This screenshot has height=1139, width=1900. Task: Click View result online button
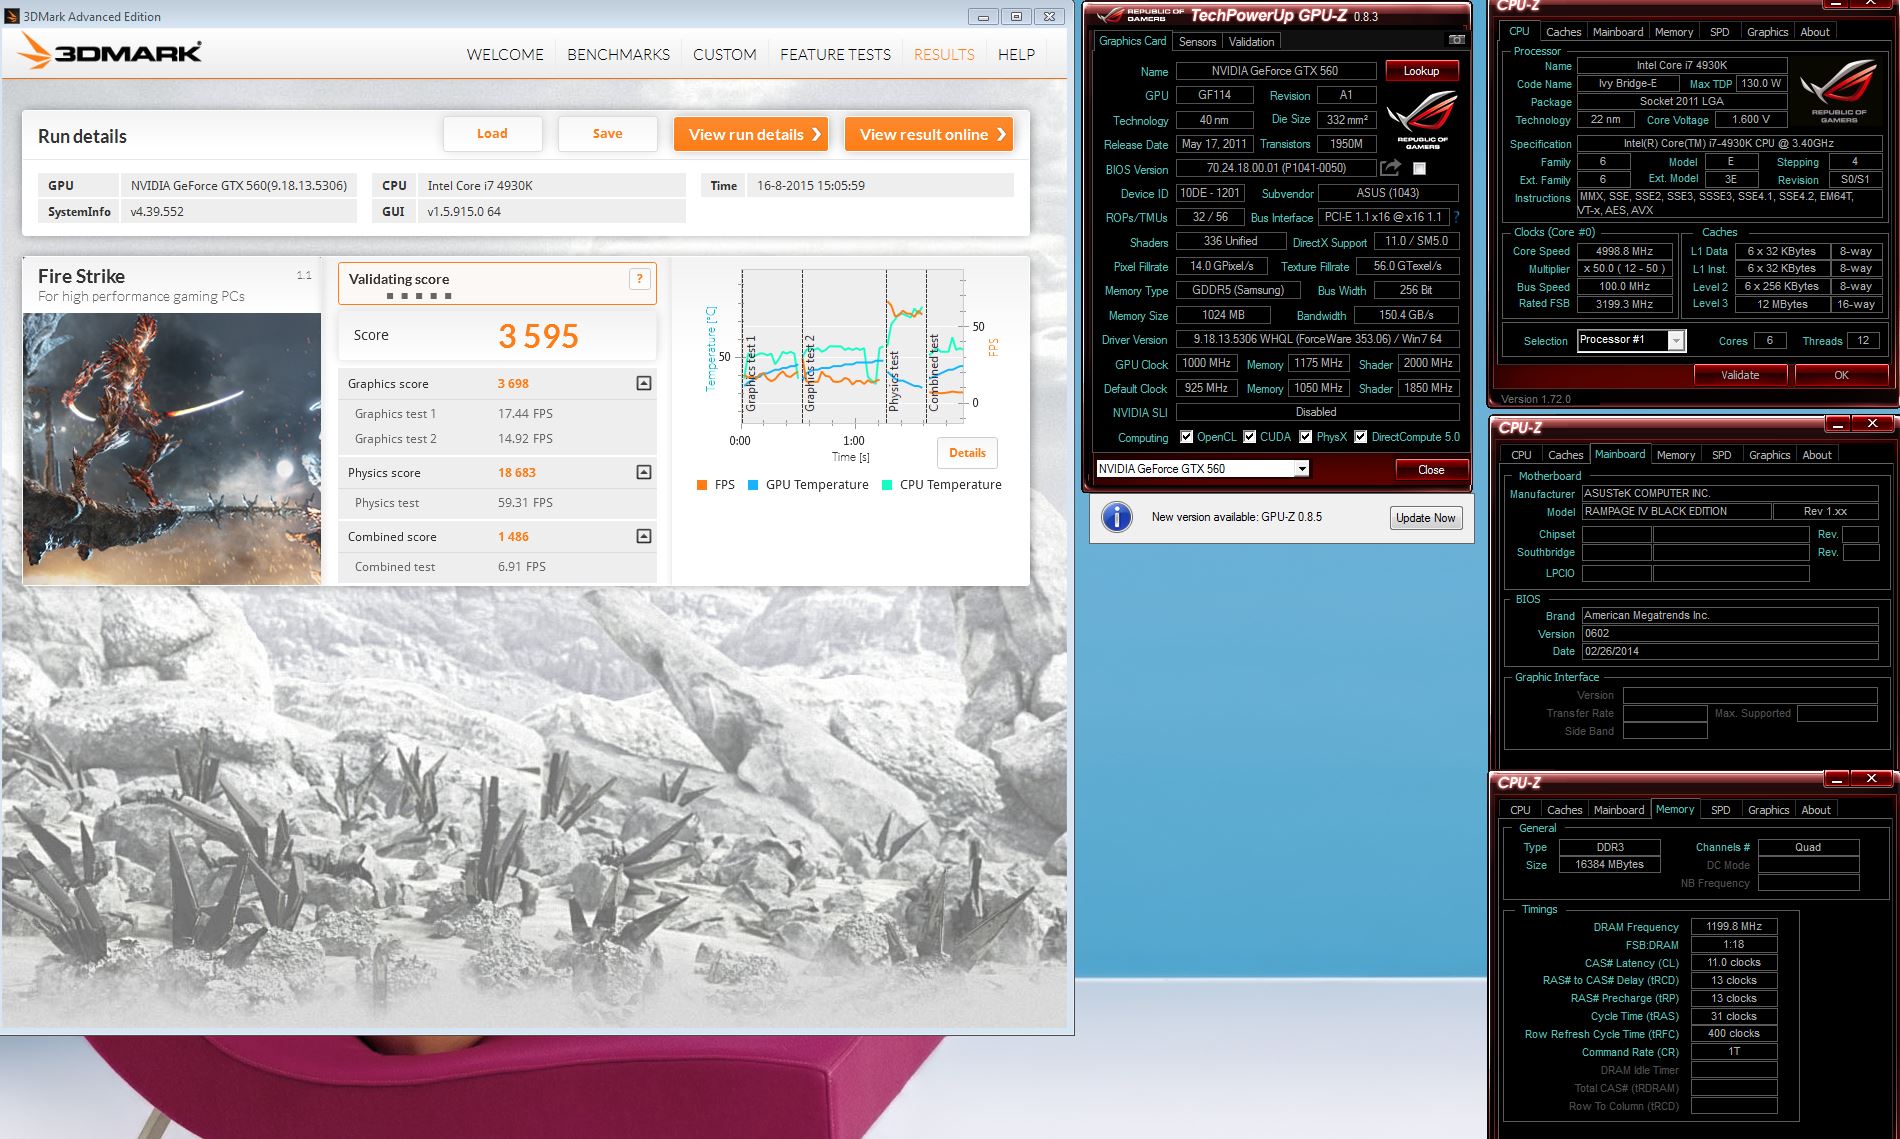(x=929, y=134)
